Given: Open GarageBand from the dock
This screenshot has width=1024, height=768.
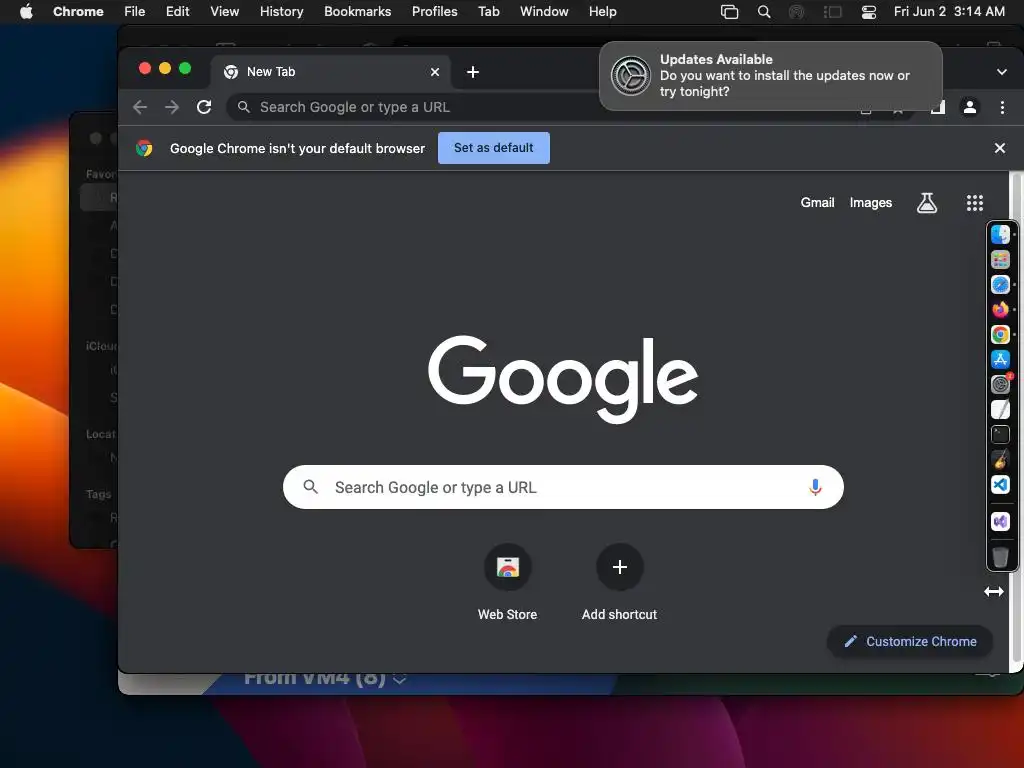Looking at the screenshot, I should pos(1000,459).
